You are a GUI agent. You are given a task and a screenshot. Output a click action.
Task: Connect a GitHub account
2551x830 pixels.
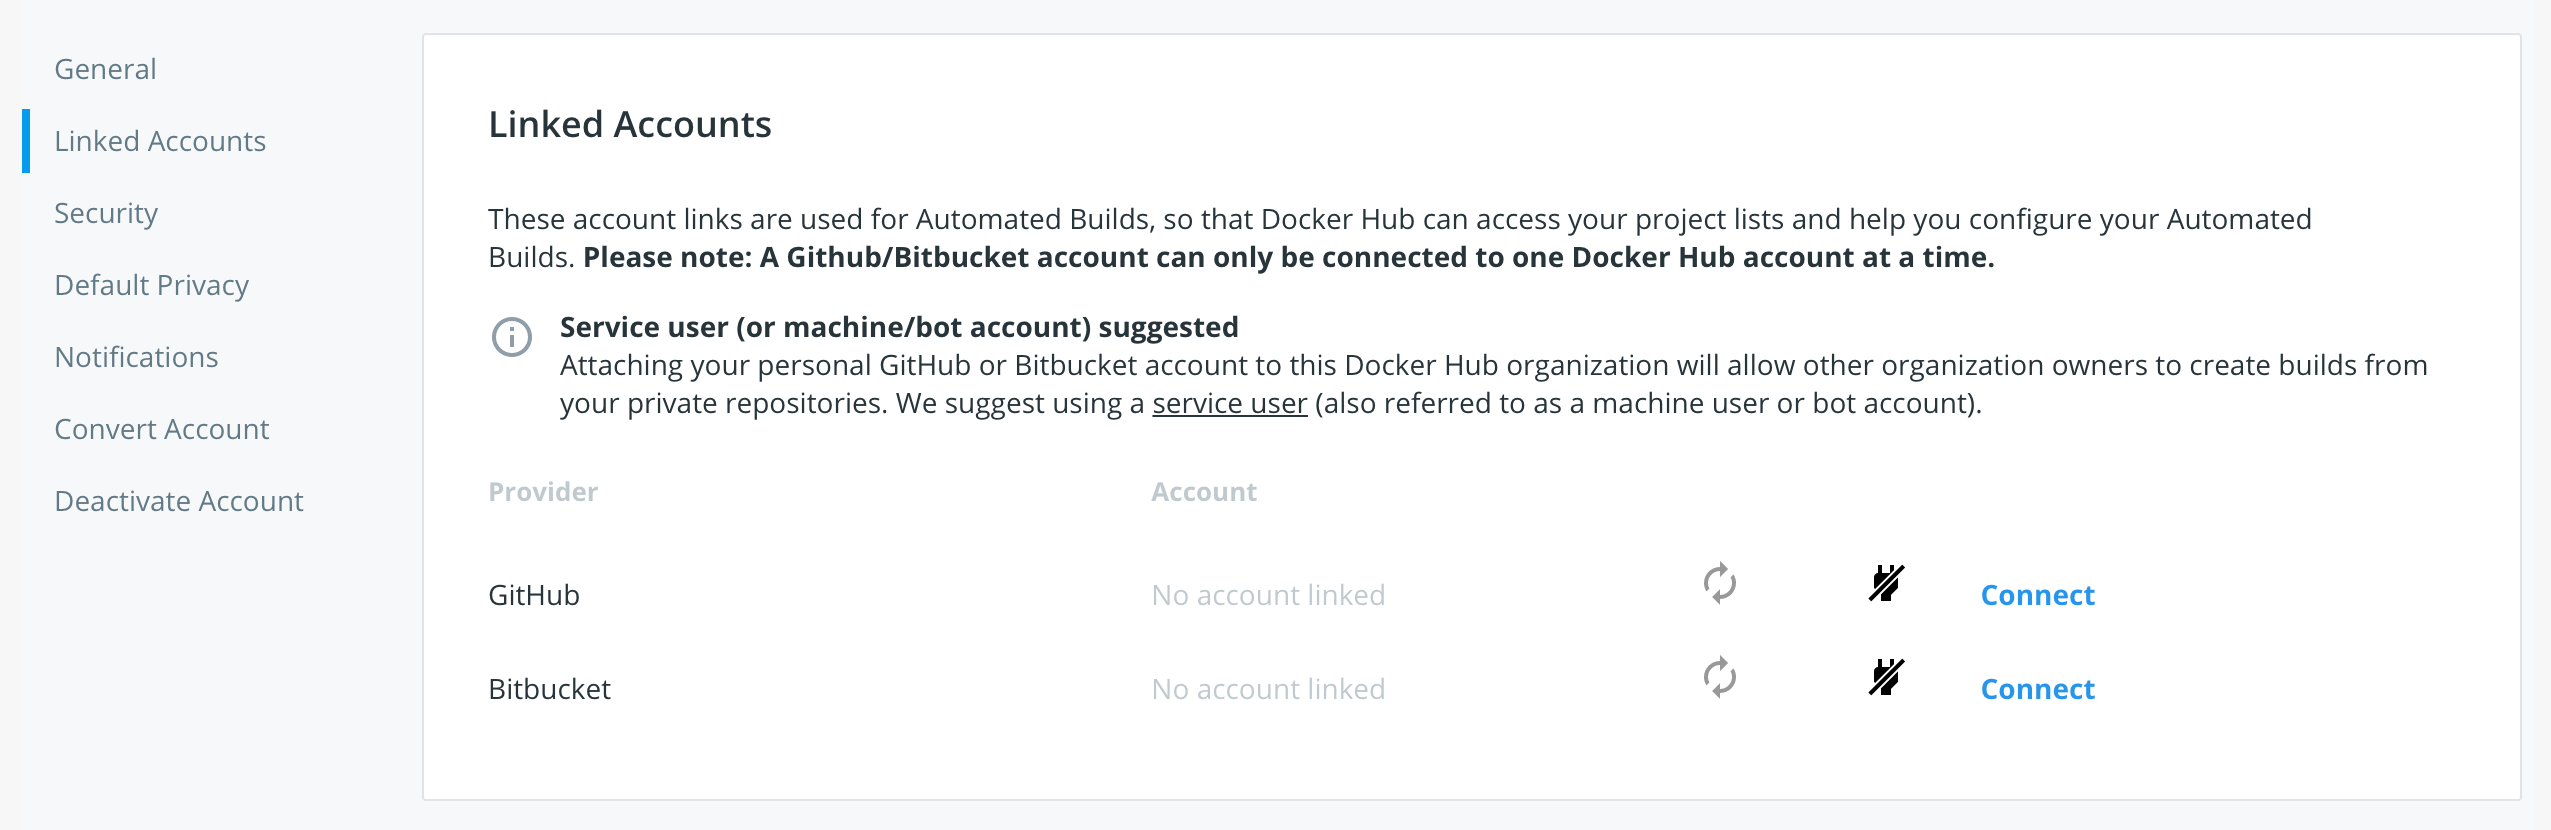point(2037,594)
